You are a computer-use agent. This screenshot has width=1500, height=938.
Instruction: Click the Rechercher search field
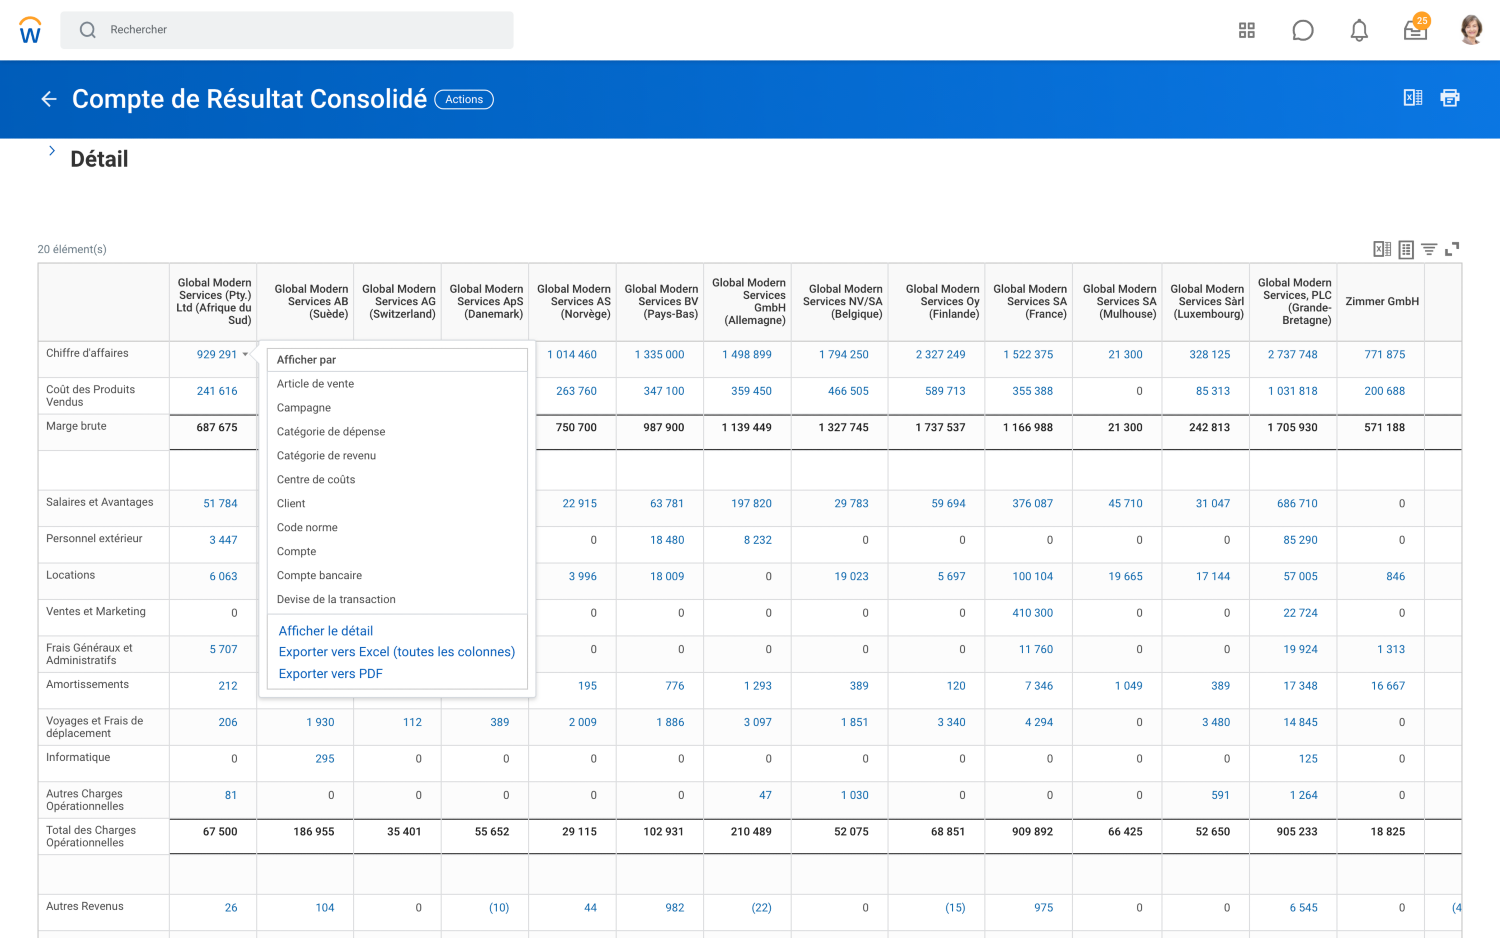coord(300,30)
